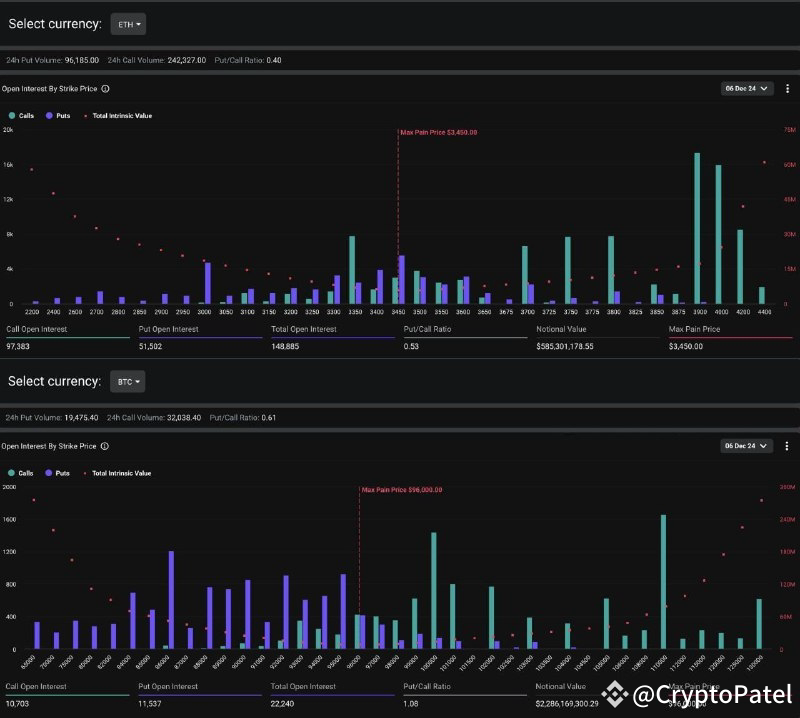Image resolution: width=800 pixels, height=718 pixels.
Task: Expand the BTC chart 06 Dec 24 expiry selector
Action: 746,445
